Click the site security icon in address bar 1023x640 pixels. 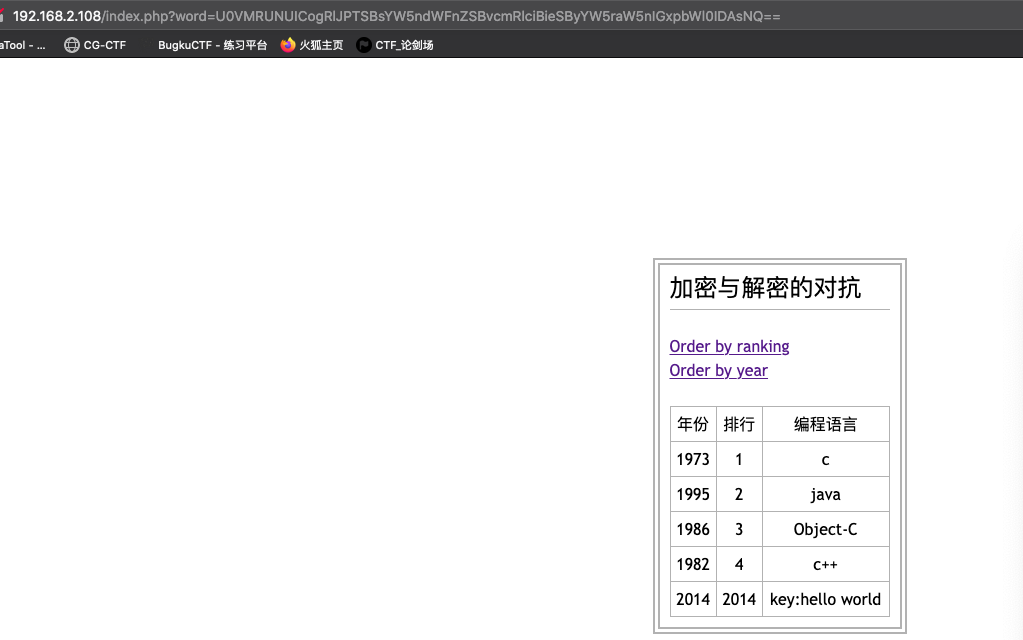[x=3, y=16]
